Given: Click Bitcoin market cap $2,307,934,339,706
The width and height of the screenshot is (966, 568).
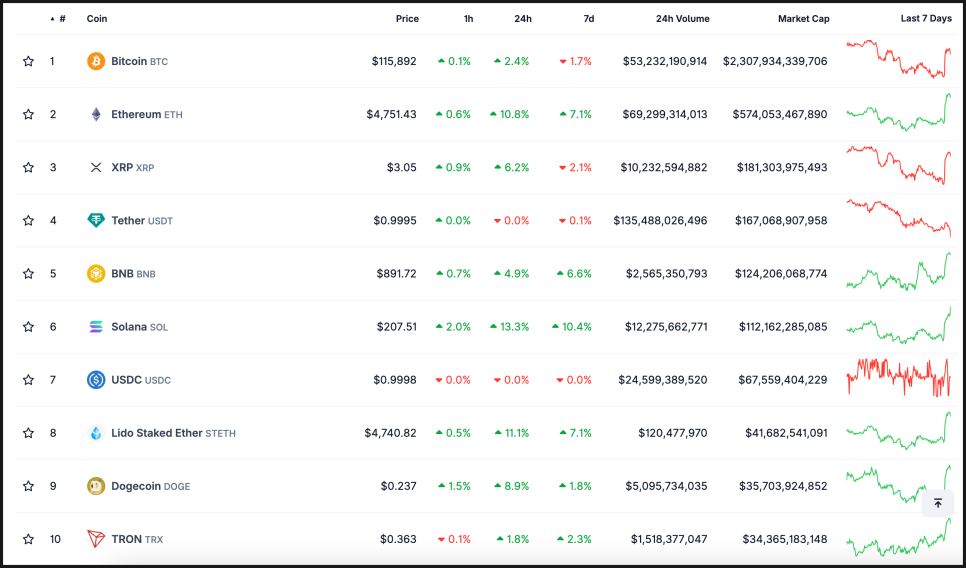Looking at the screenshot, I should (x=776, y=61).
